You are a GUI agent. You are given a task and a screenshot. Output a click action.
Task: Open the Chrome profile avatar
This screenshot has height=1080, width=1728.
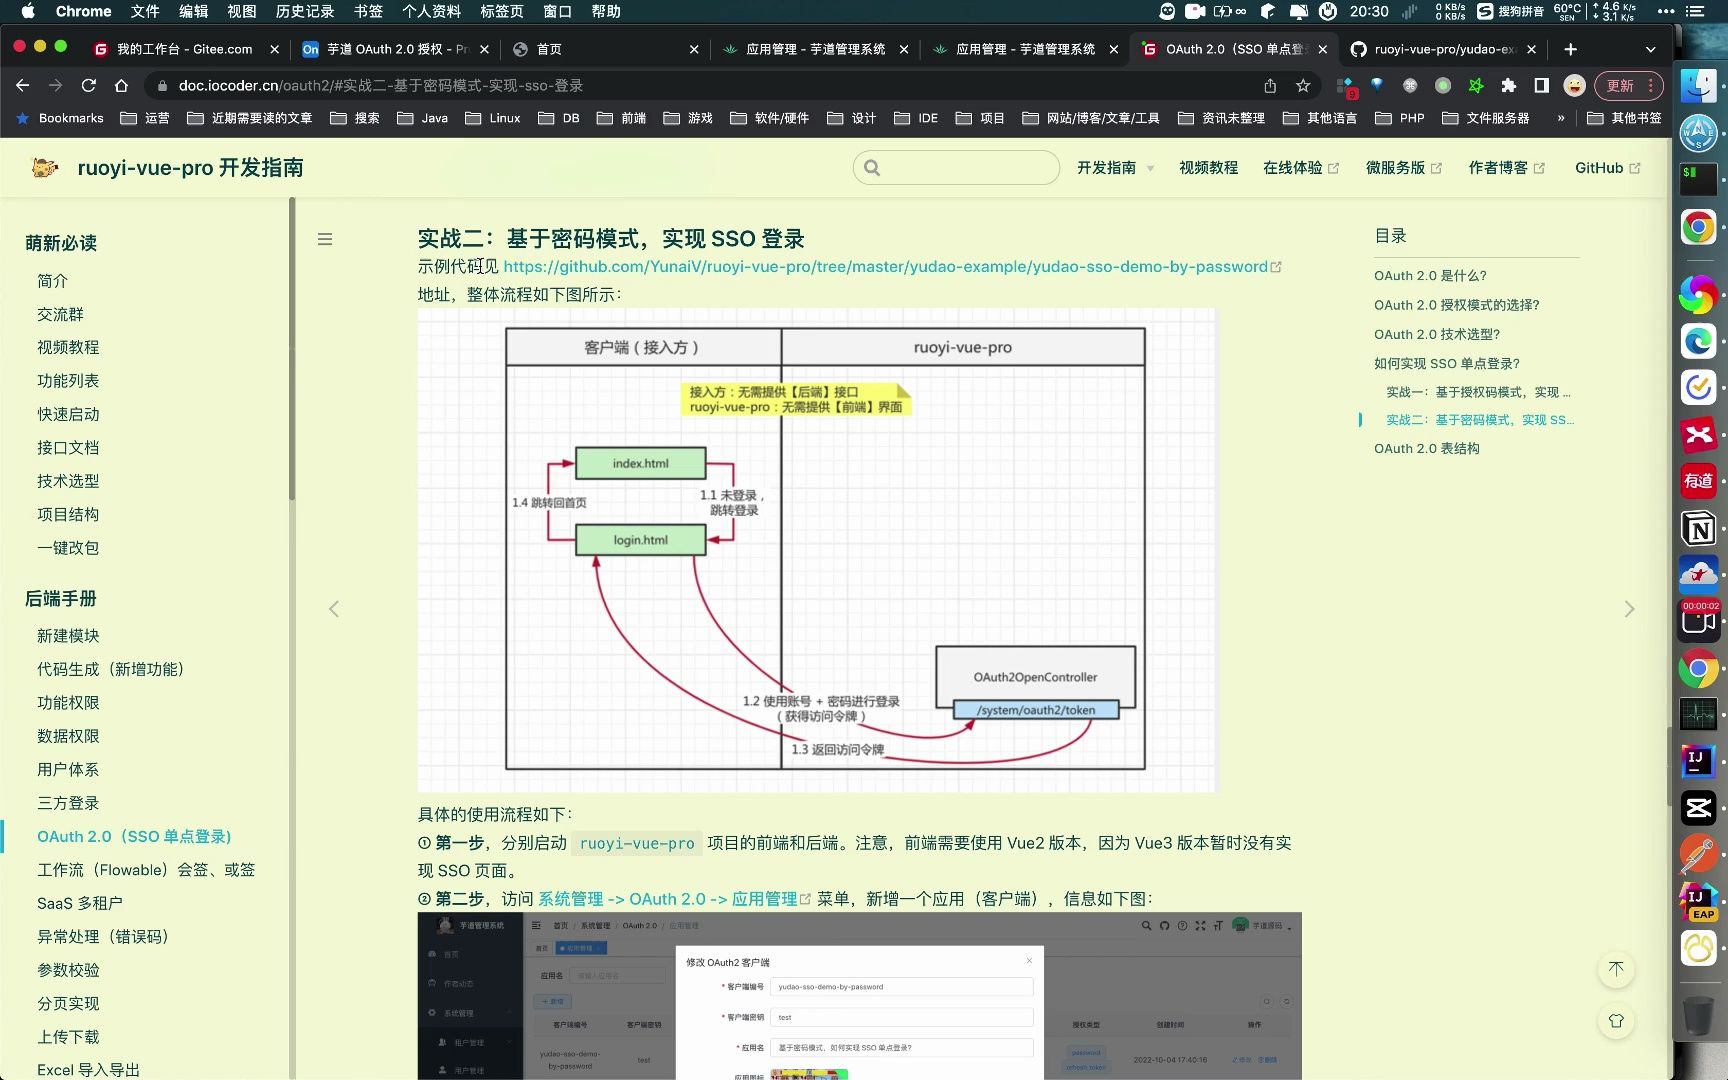pos(1574,86)
